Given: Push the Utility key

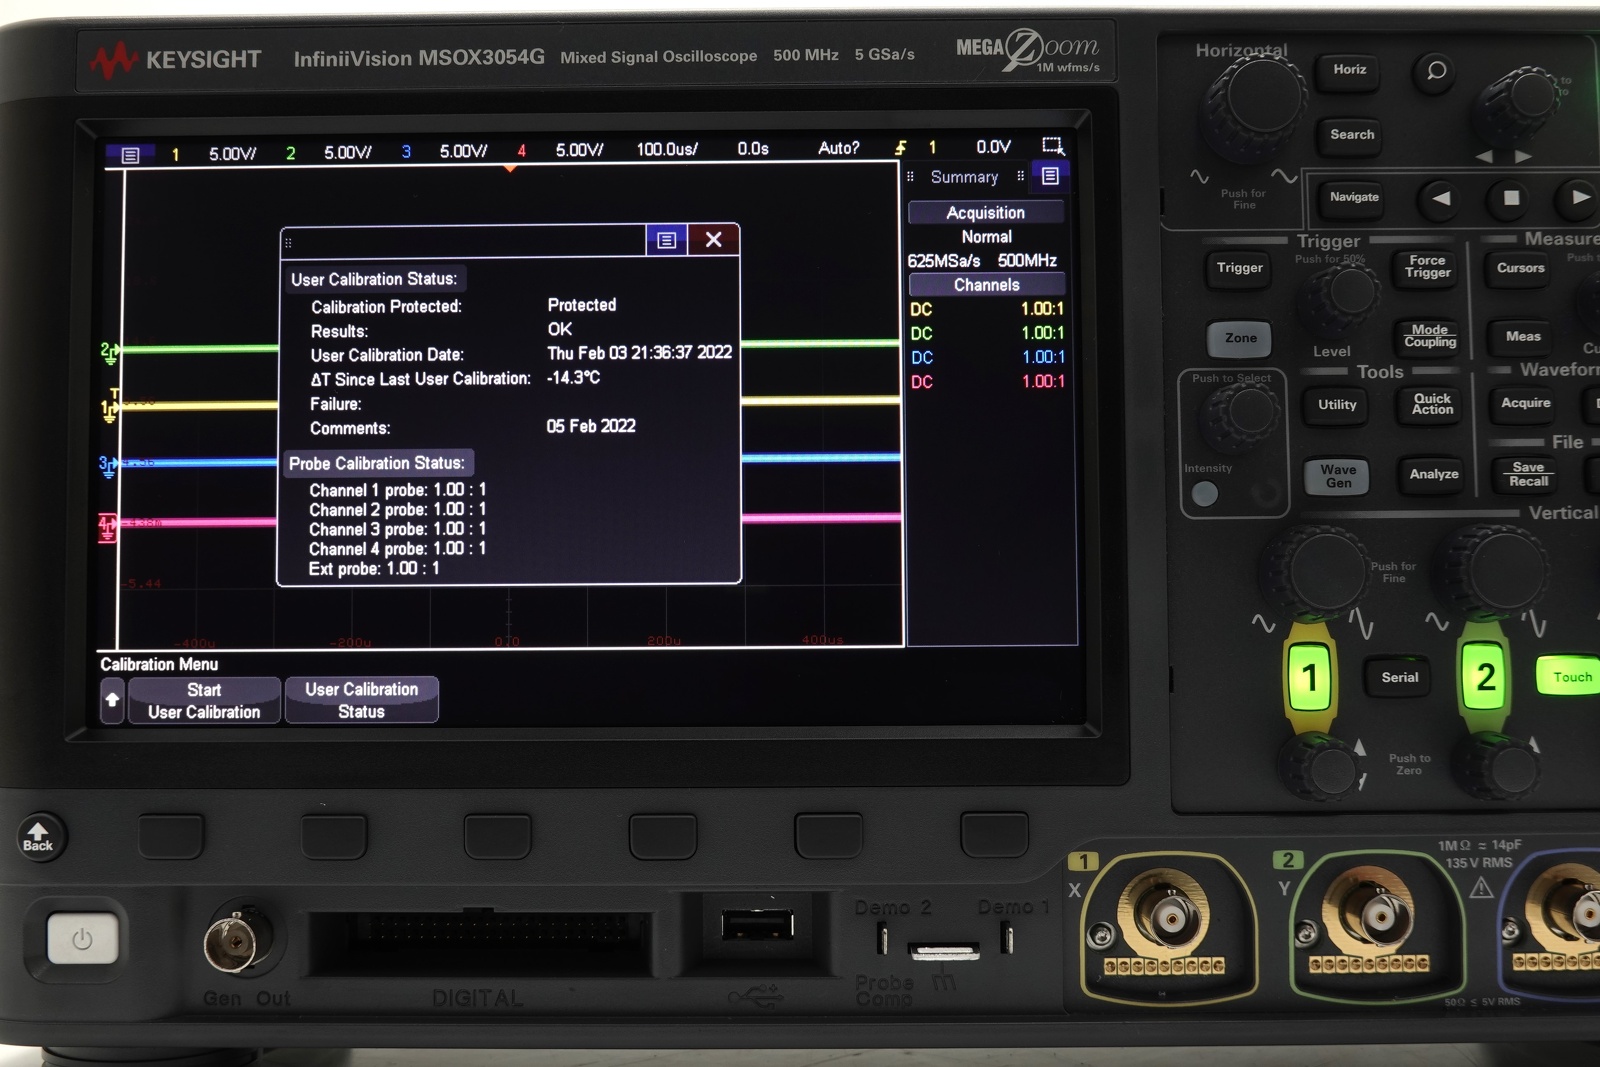Looking at the screenshot, I should pyautogui.click(x=1337, y=405).
